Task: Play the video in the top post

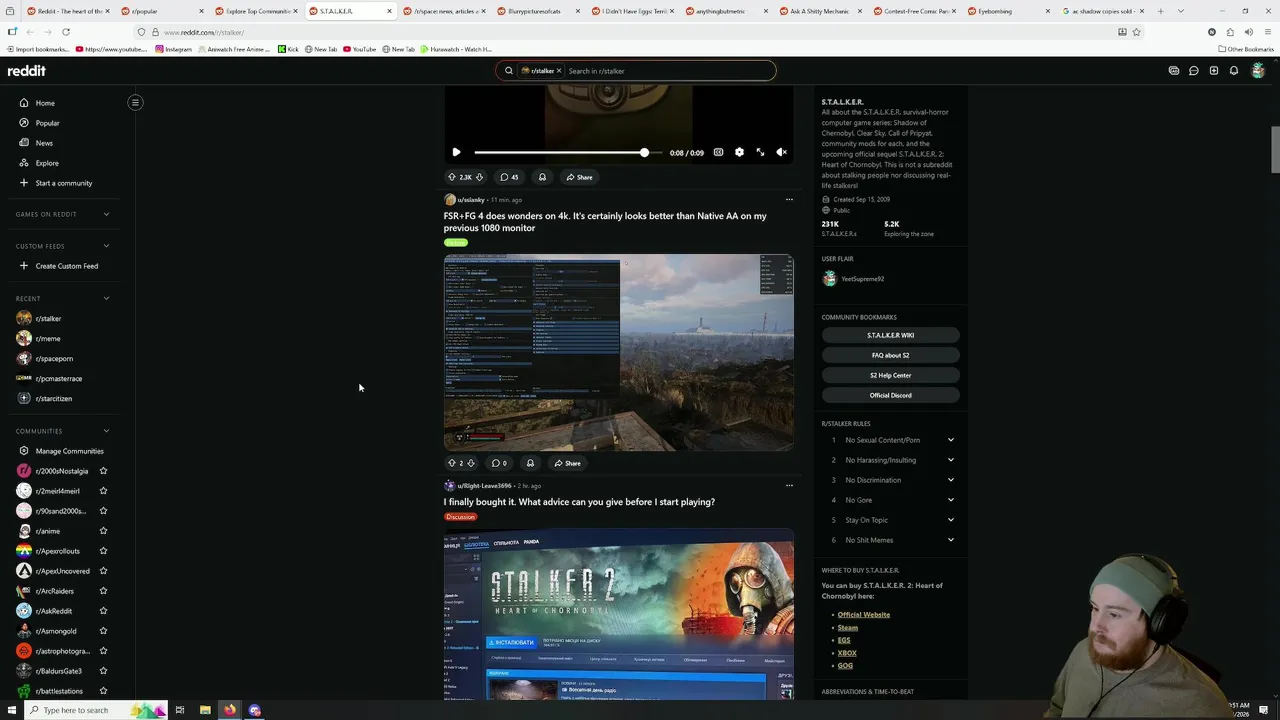Action: (x=456, y=152)
